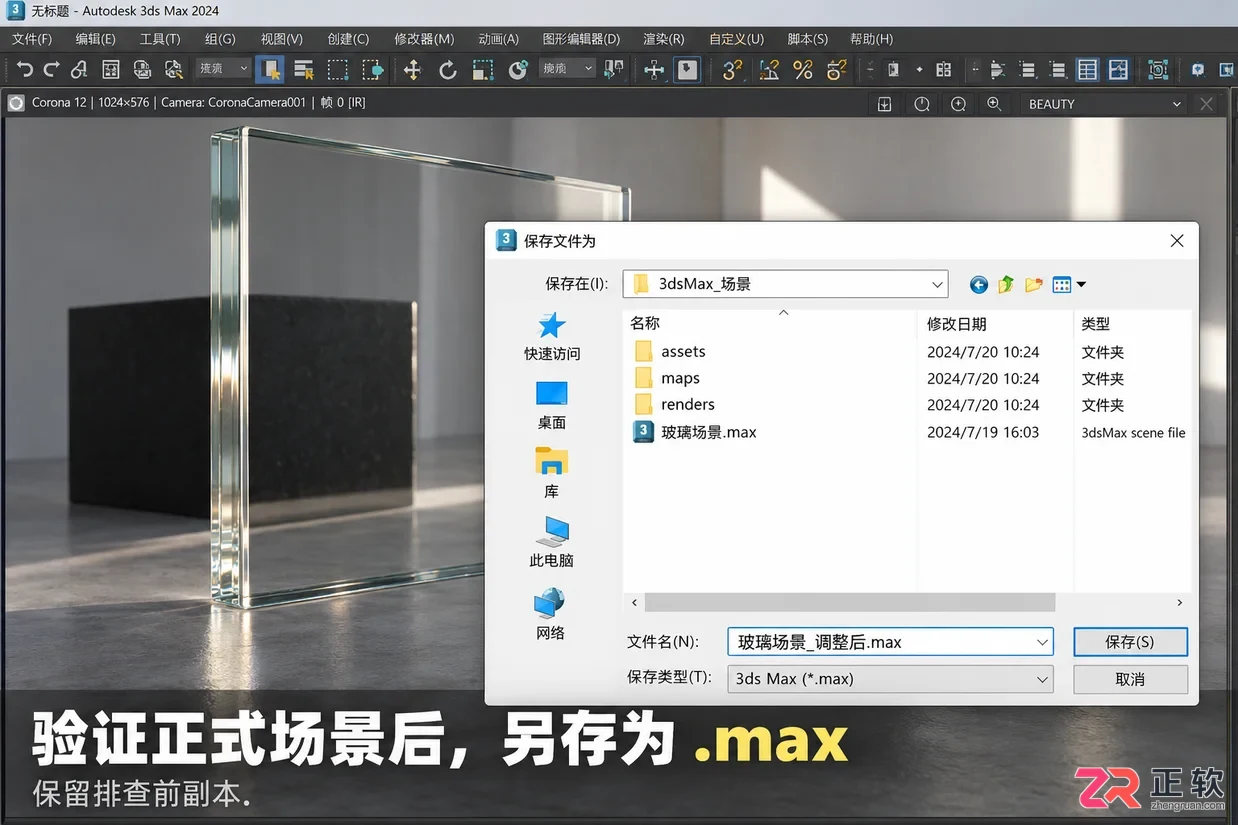Close the 保存文件为 dialog

point(1177,241)
